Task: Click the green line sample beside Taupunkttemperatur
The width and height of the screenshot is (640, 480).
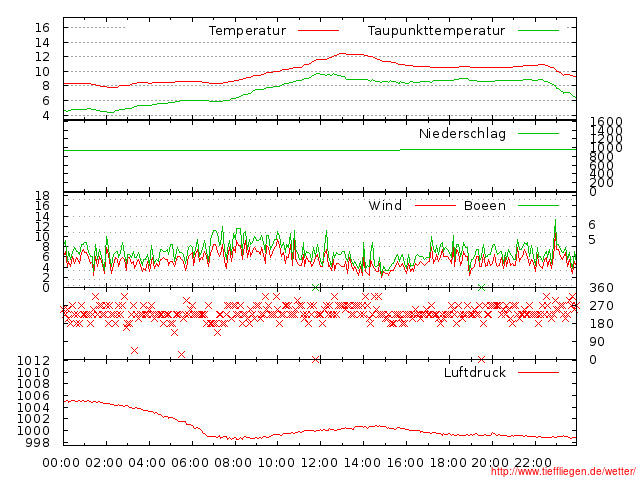Action: [x=539, y=31]
